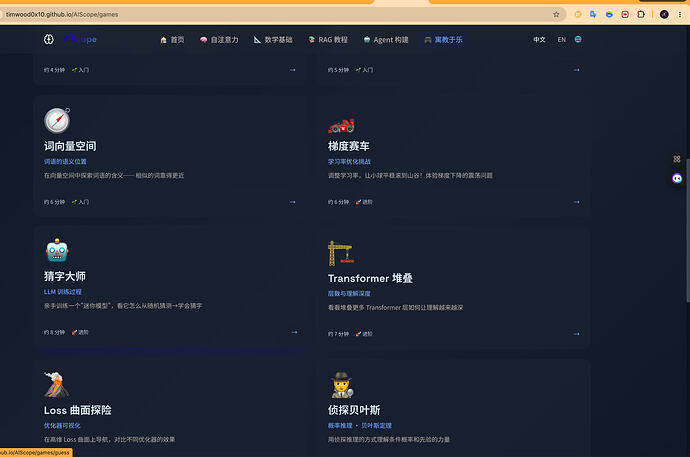Click the page vertical scrollbar thumb
This screenshot has width=690, height=457.
click(x=688, y=230)
